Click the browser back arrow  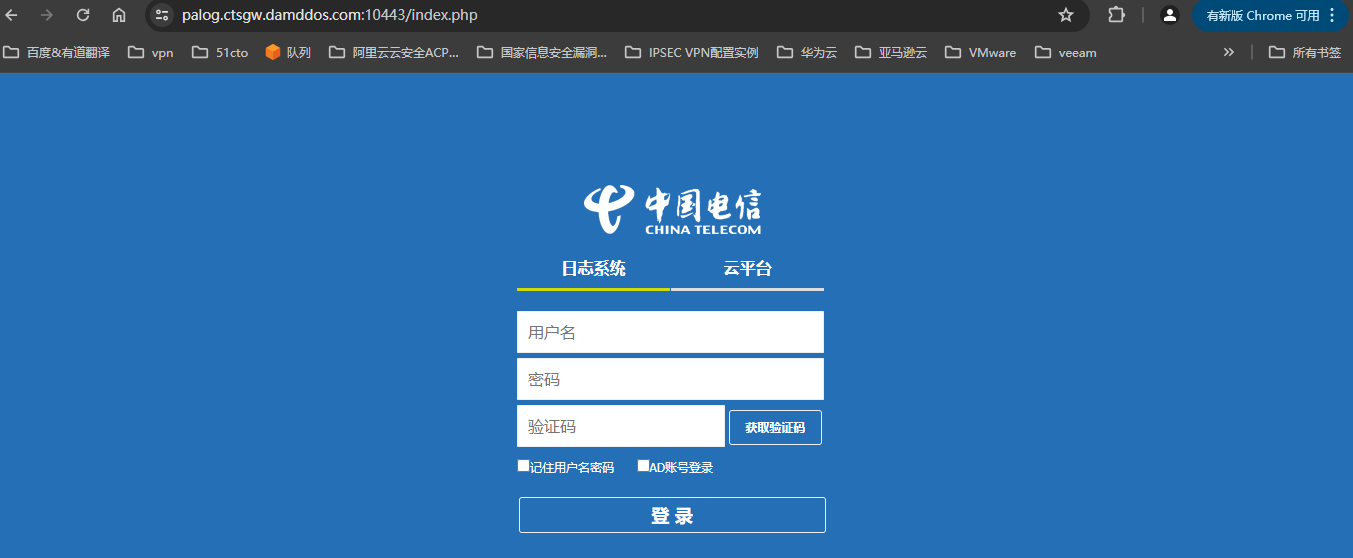point(12,15)
